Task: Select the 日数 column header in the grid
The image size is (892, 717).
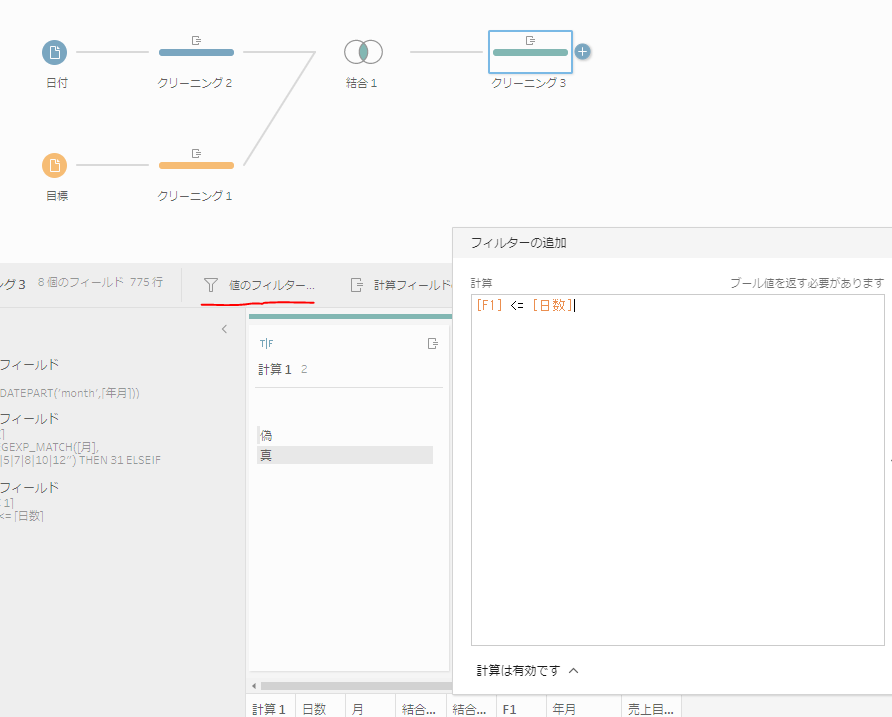Action: 314,708
